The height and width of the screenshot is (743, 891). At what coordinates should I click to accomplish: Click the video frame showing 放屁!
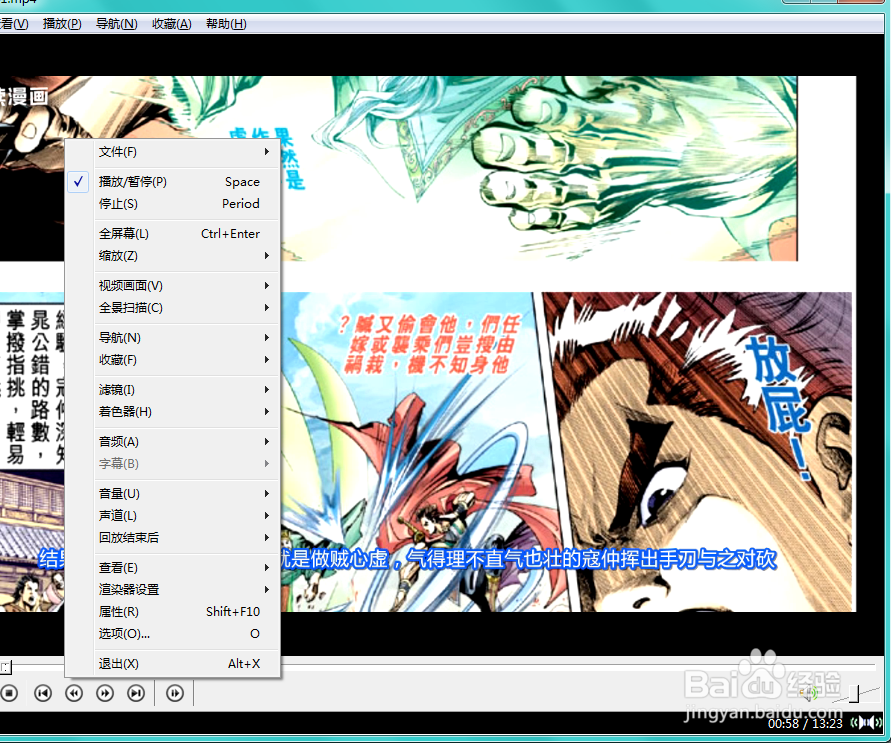click(698, 452)
